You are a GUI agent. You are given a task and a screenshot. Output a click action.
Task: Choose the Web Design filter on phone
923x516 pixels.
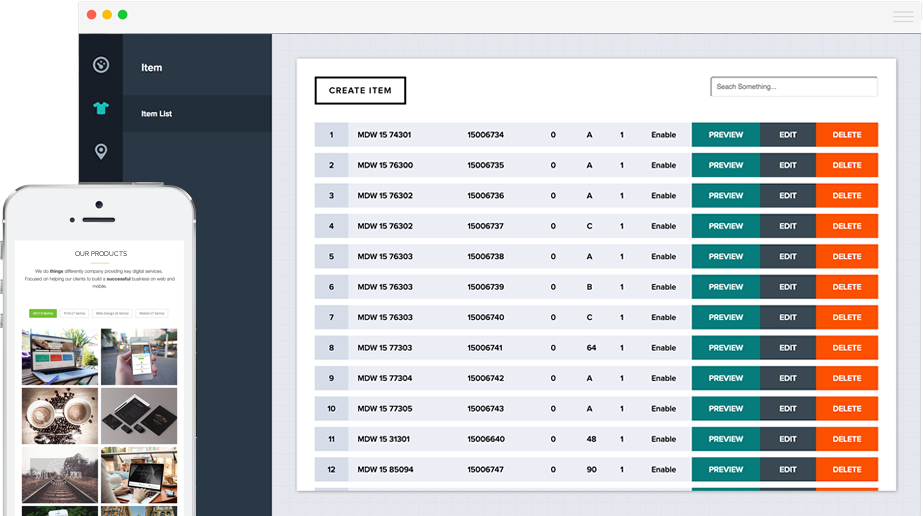[x=112, y=313]
